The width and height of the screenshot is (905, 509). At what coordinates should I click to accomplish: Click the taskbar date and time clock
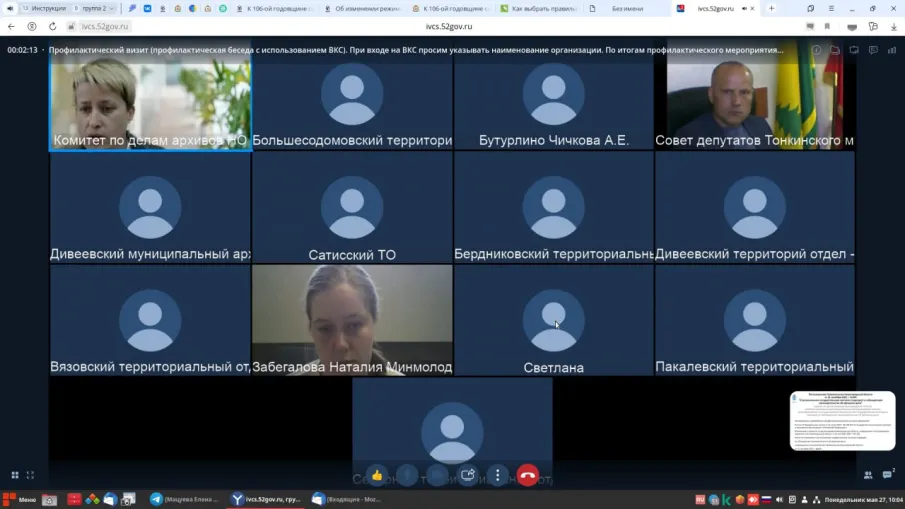point(864,500)
